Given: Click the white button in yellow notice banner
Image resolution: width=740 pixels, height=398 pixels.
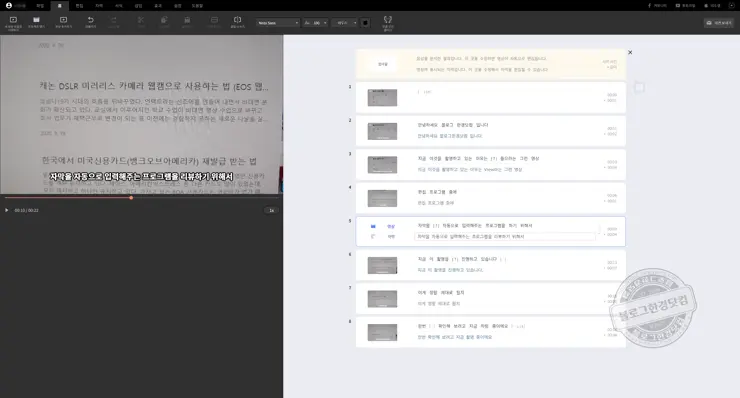Looking at the screenshot, I should tap(383, 64).
